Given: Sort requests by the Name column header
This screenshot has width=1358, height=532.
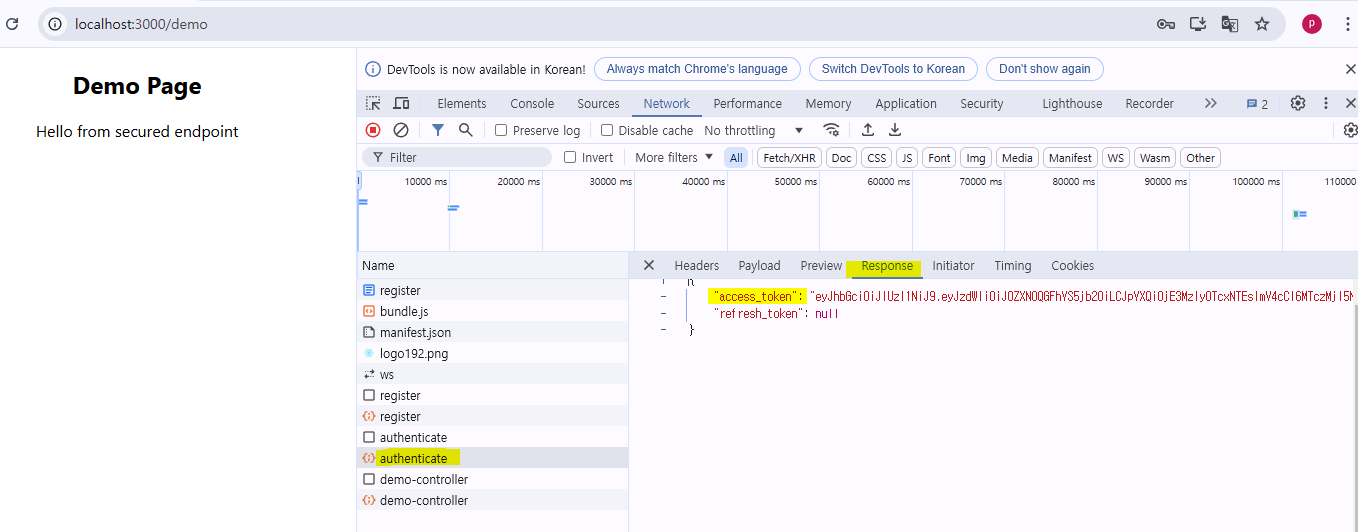Looking at the screenshot, I should pos(493,265).
